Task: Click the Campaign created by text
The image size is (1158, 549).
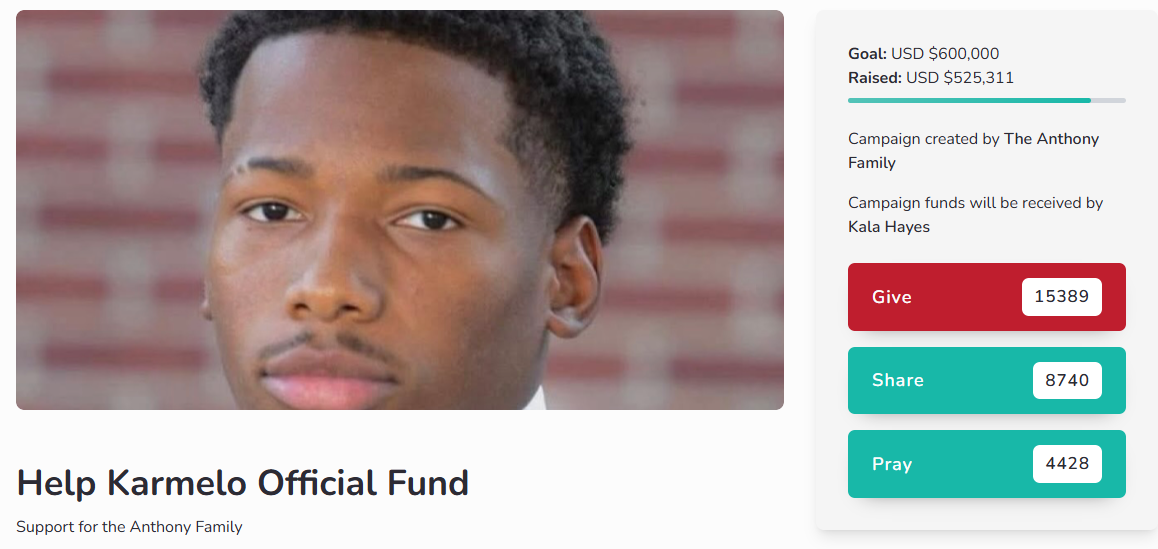Action: pyautogui.click(x=924, y=139)
